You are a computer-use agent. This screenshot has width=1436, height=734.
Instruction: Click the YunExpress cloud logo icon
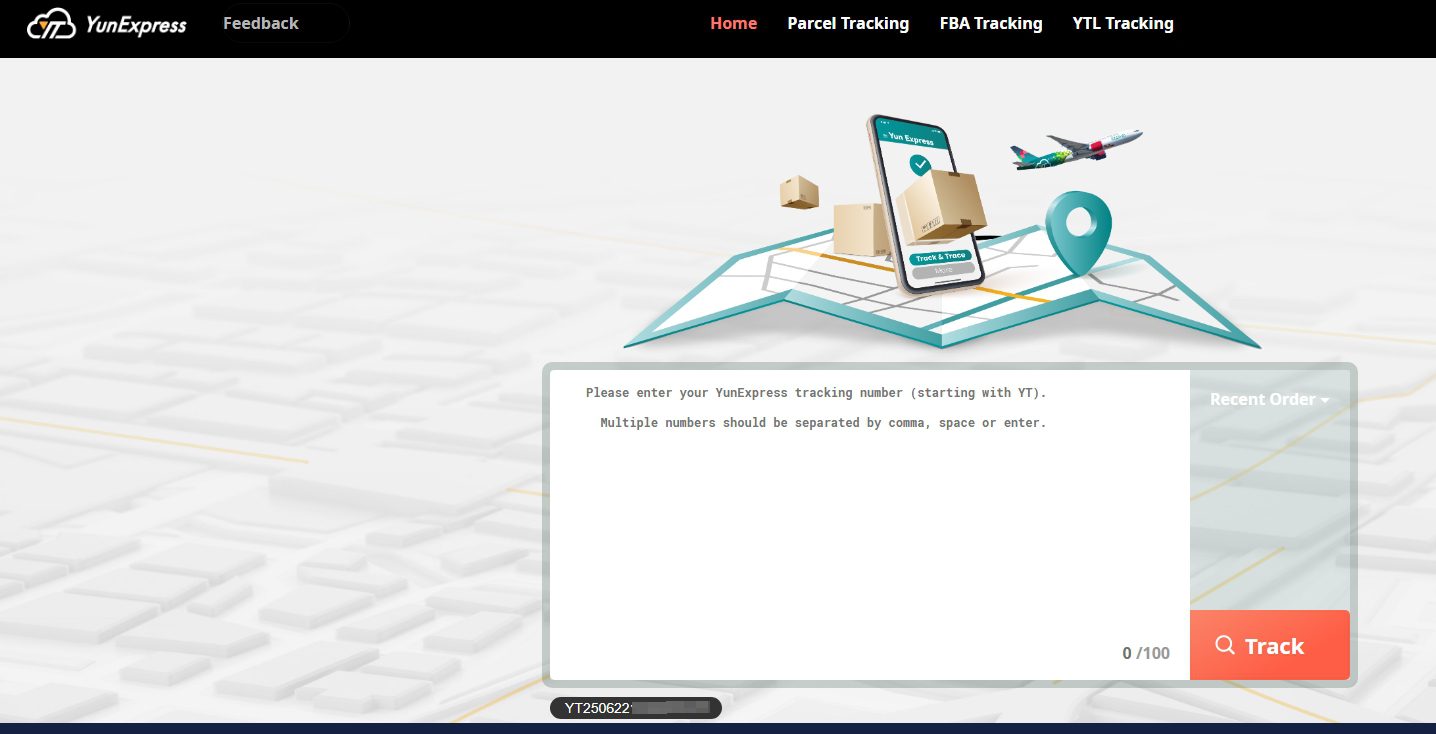click(x=52, y=24)
